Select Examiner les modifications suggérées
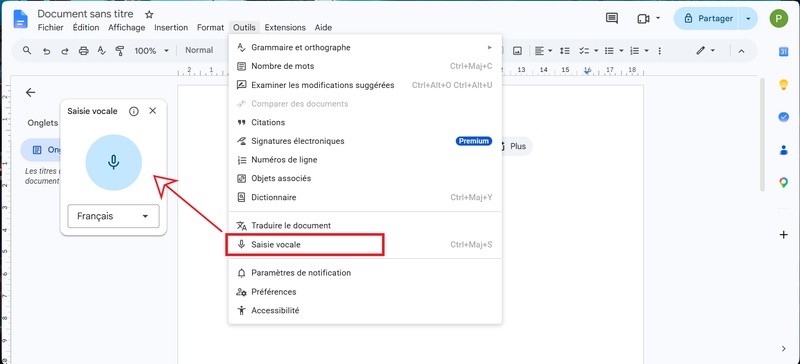 [365, 85]
